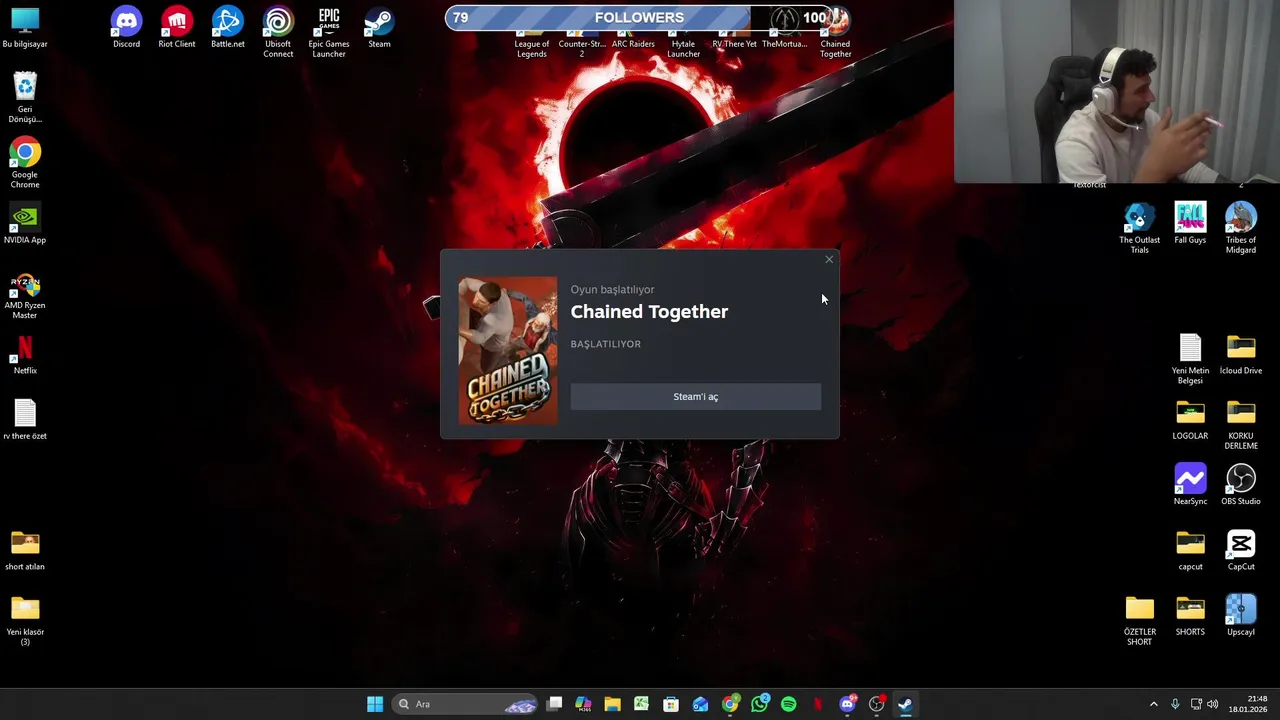The image size is (1280, 720).
Task: Select the AMD Ryzen Master desktop icon
Action: coord(25,294)
